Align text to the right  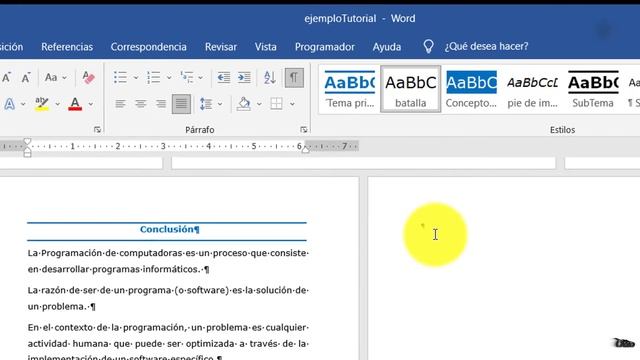[x=161, y=104]
